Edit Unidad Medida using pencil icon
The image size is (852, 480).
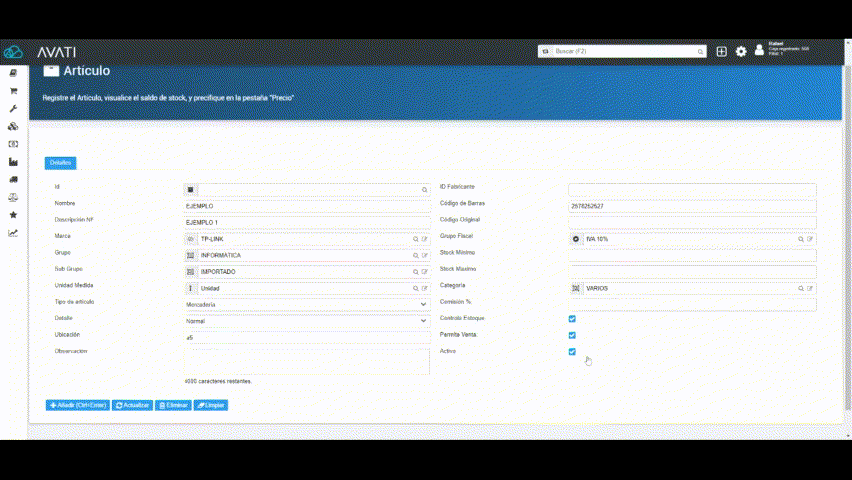tap(424, 289)
